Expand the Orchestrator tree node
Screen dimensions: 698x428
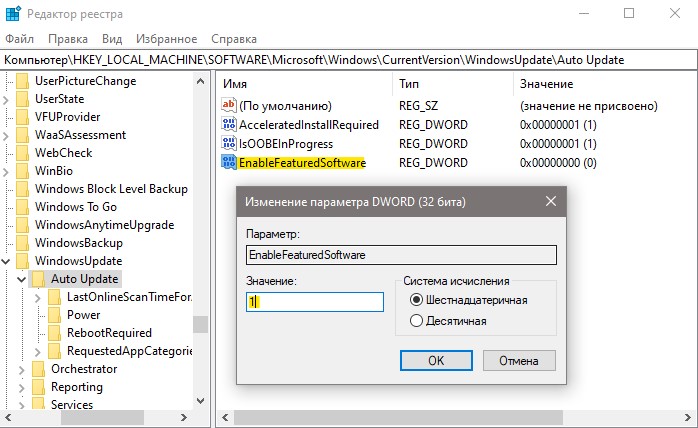tap(21, 370)
